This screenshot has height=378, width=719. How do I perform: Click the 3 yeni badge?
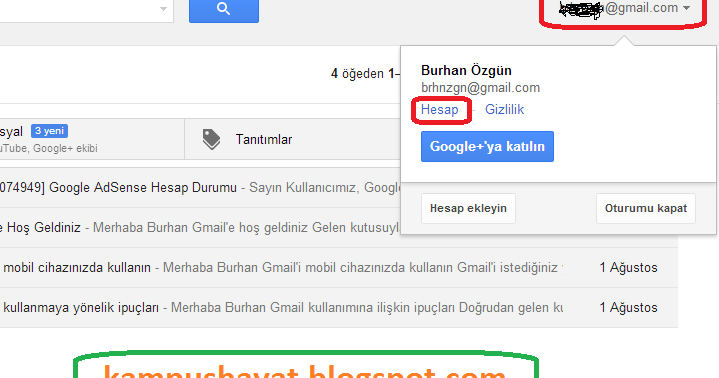[50, 131]
